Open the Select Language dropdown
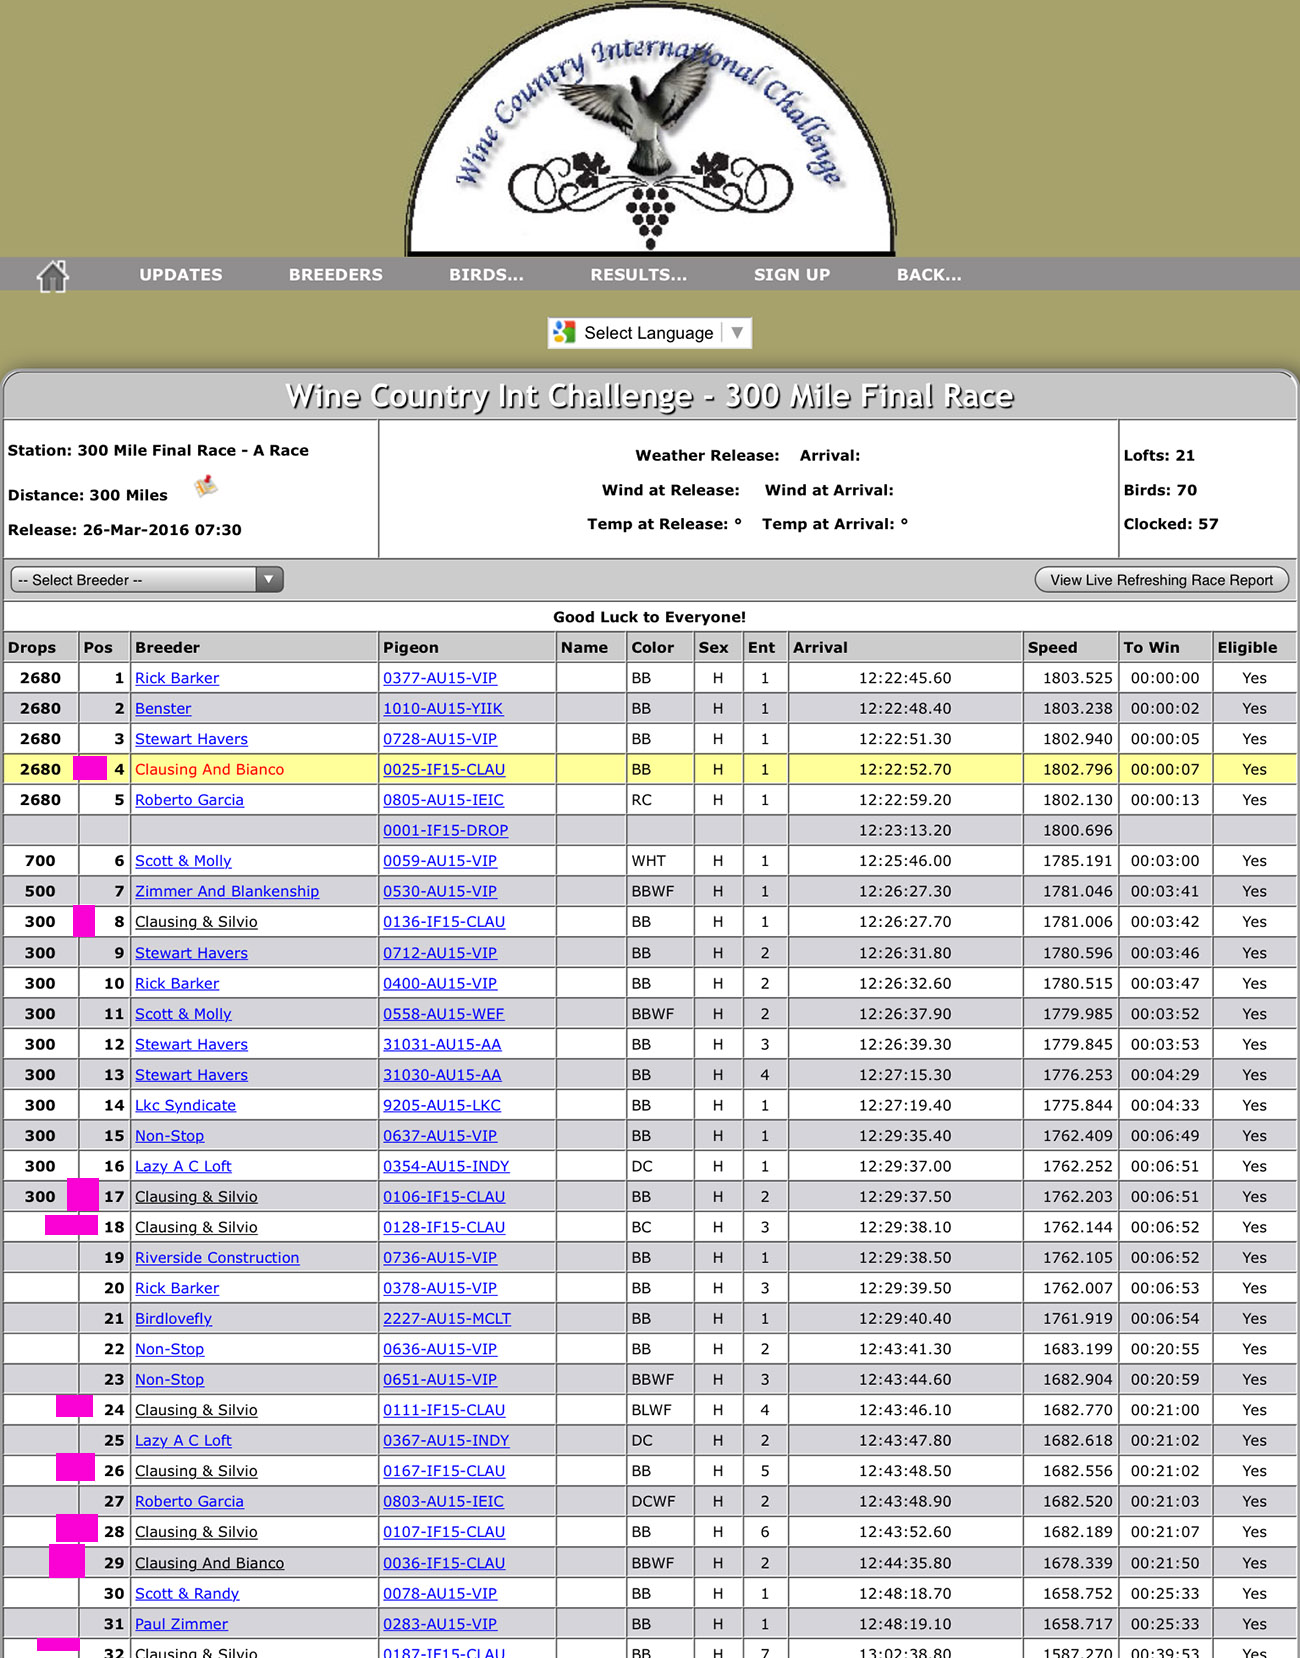The image size is (1300, 1658). point(650,333)
